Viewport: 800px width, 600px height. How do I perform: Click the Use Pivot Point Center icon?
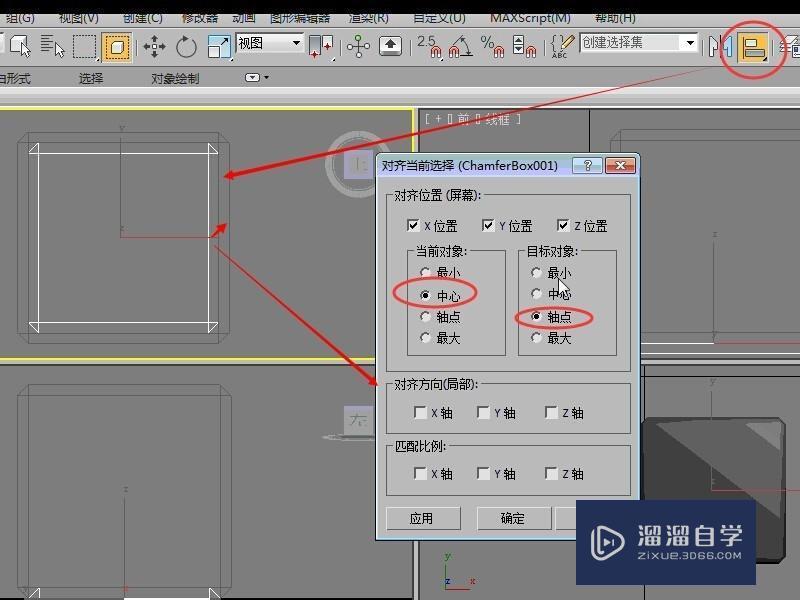(x=321, y=46)
